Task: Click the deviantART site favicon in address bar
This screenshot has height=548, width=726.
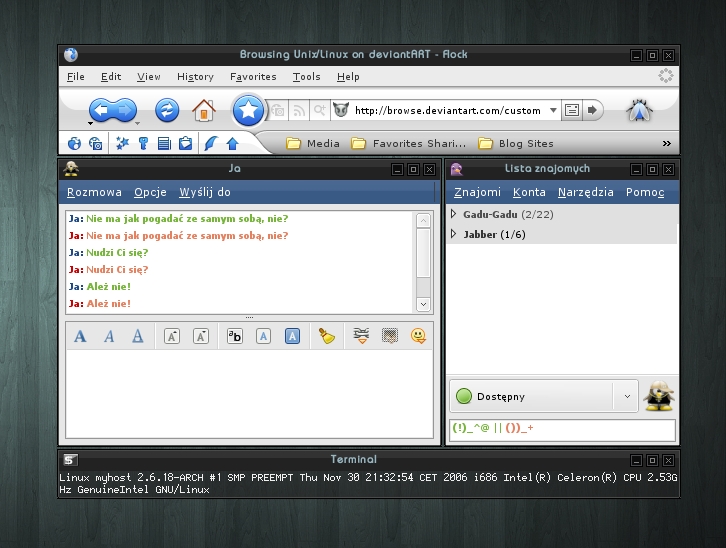Action: 341,110
